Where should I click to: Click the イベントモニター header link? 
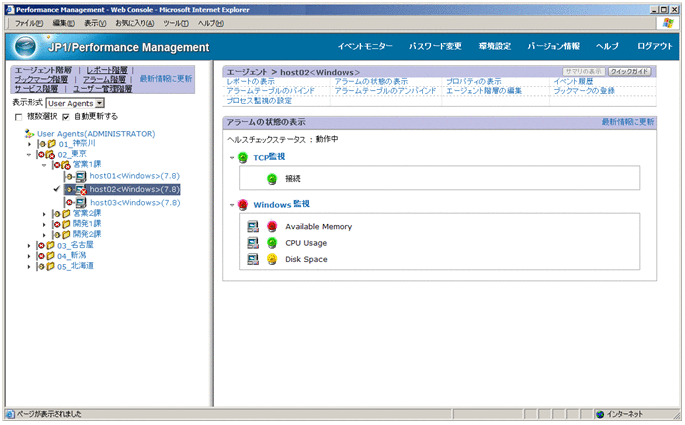[365, 46]
